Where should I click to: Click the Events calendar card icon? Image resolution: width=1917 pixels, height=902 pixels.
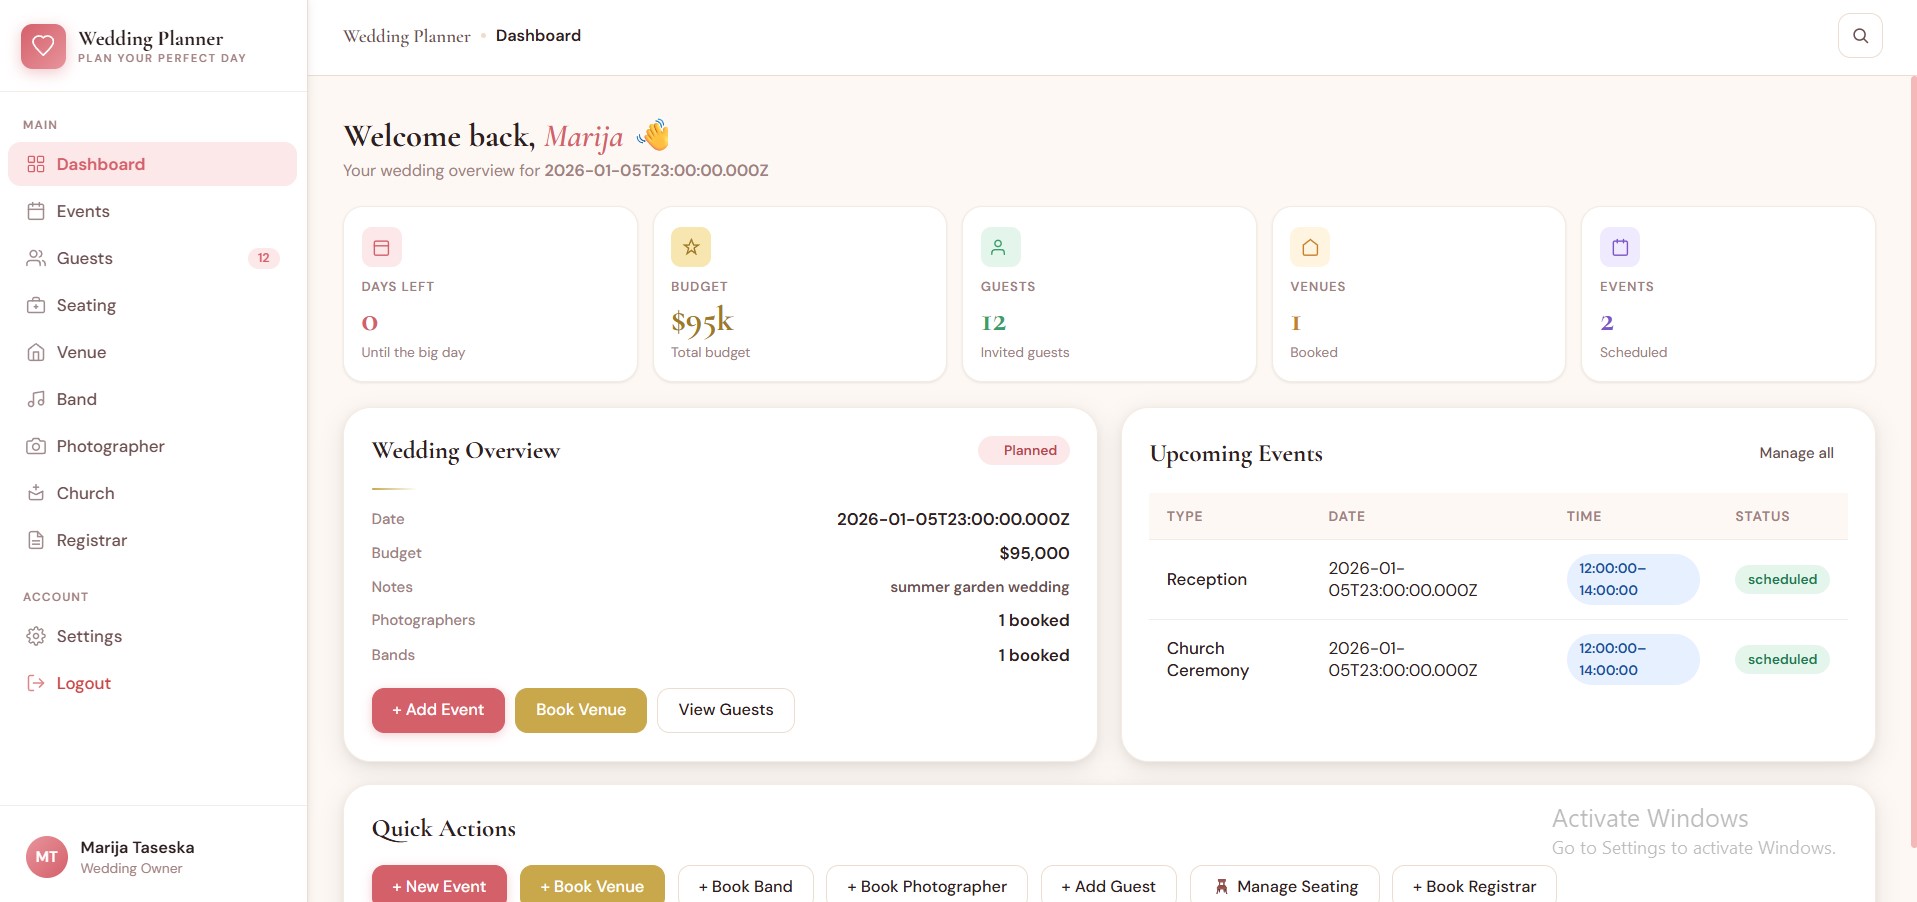pos(1619,247)
